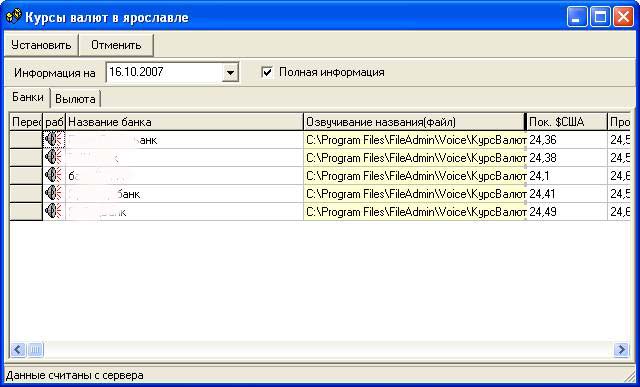Click the Озвучивание названия(файл) column header
The width and height of the screenshot is (640, 387).
414,122
